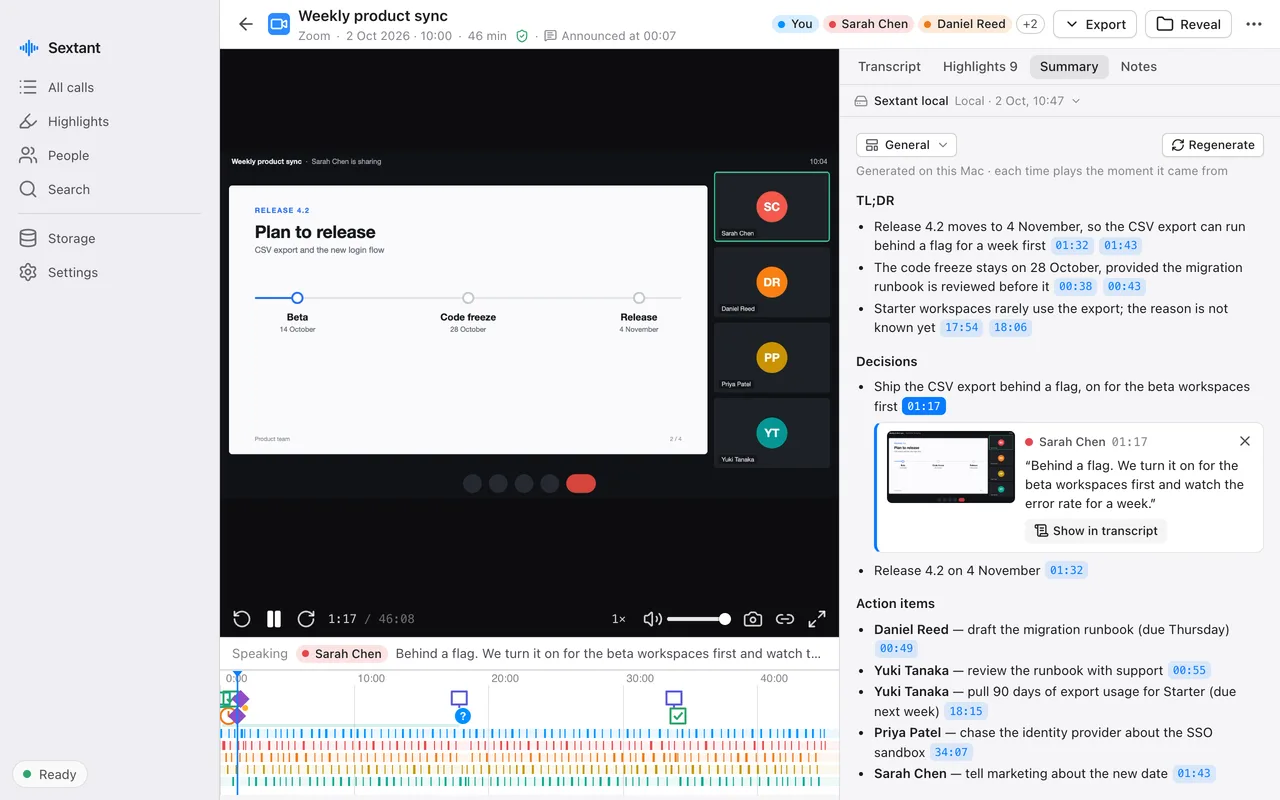Open All calls in sidebar
1280x800 pixels.
[110, 87]
